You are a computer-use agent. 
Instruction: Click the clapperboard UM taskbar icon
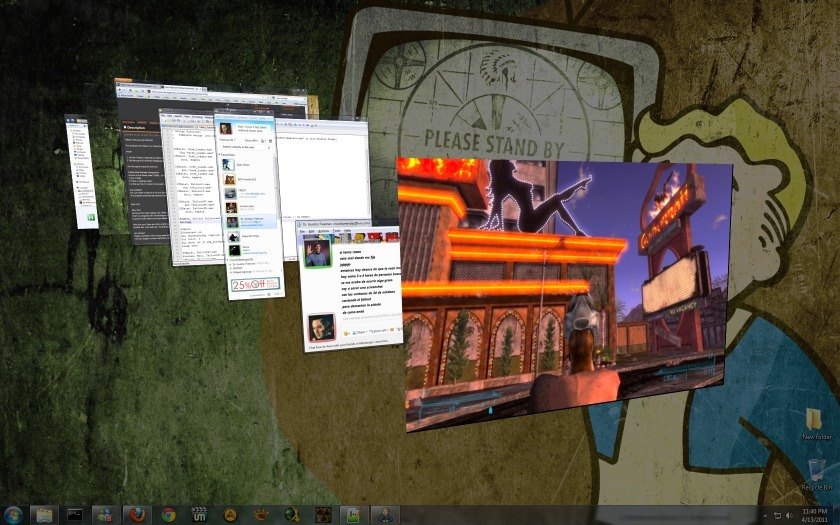pyautogui.click(x=200, y=514)
